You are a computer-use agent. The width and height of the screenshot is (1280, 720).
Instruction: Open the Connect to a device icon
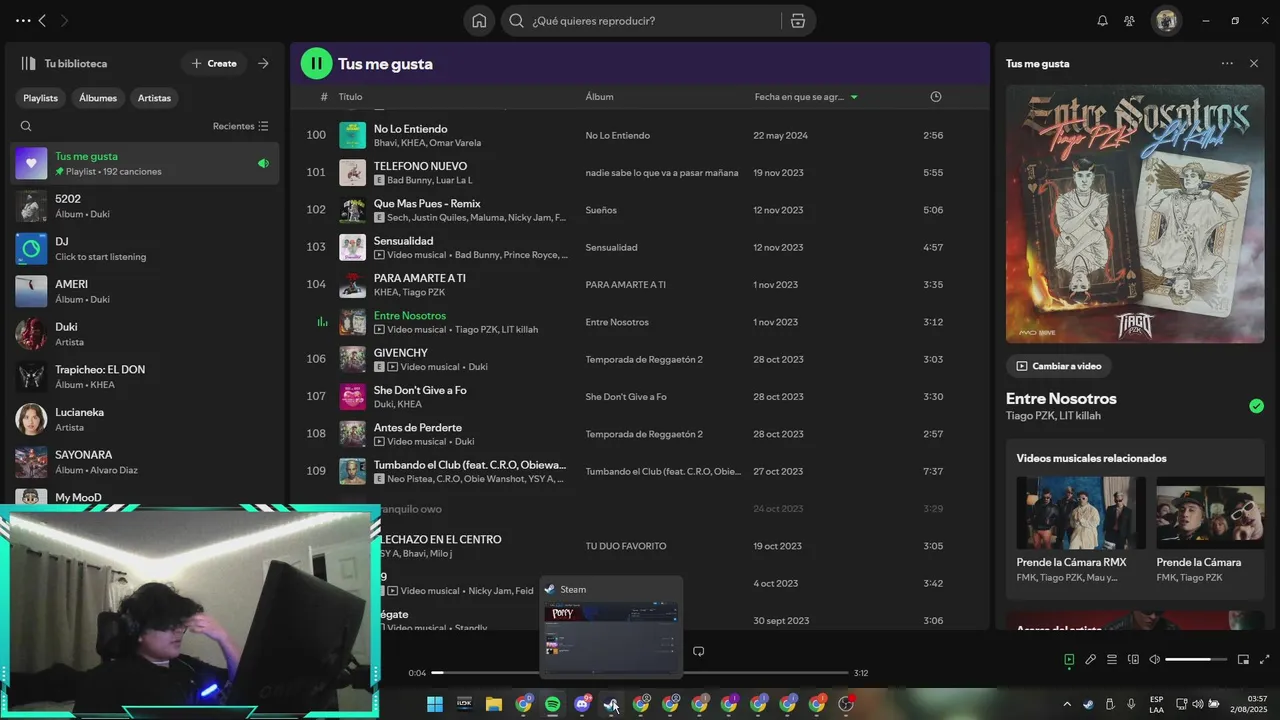point(1133,659)
